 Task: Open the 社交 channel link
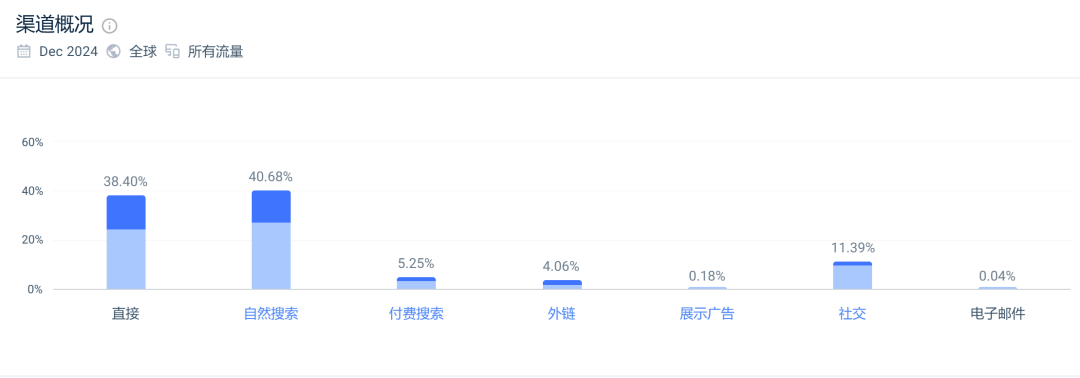[852, 314]
